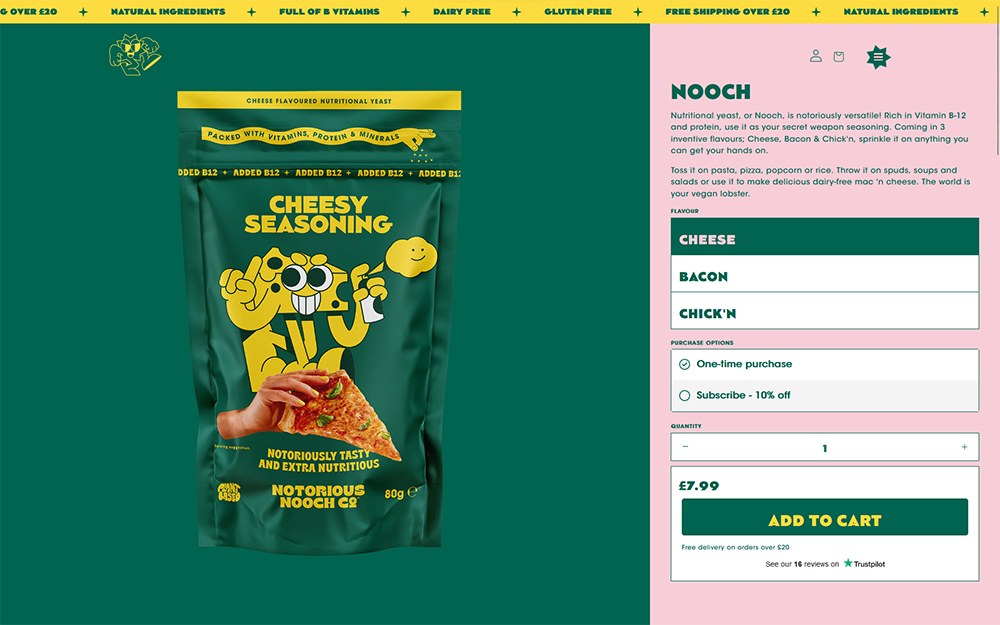Select the One-time purchase option

825,364
